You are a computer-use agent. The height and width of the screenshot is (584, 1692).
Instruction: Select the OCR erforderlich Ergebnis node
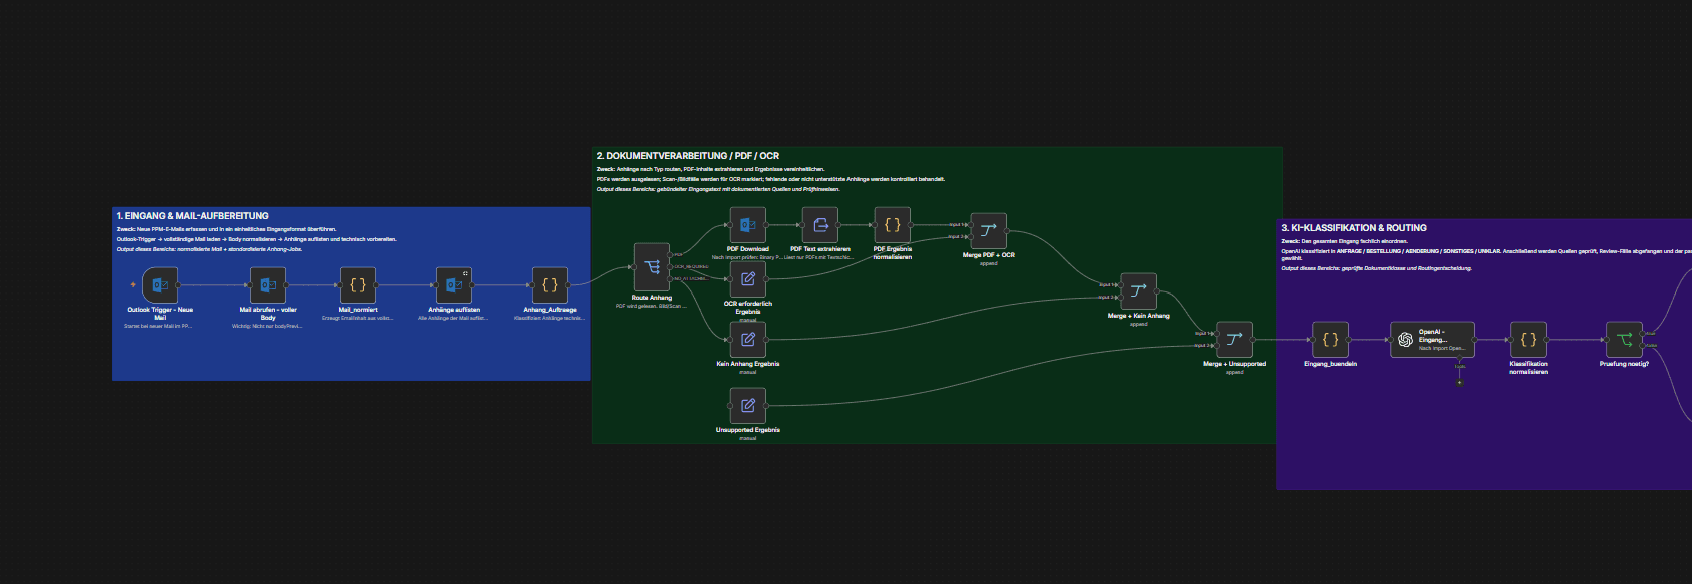pyautogui.click(x=748, y=279)
